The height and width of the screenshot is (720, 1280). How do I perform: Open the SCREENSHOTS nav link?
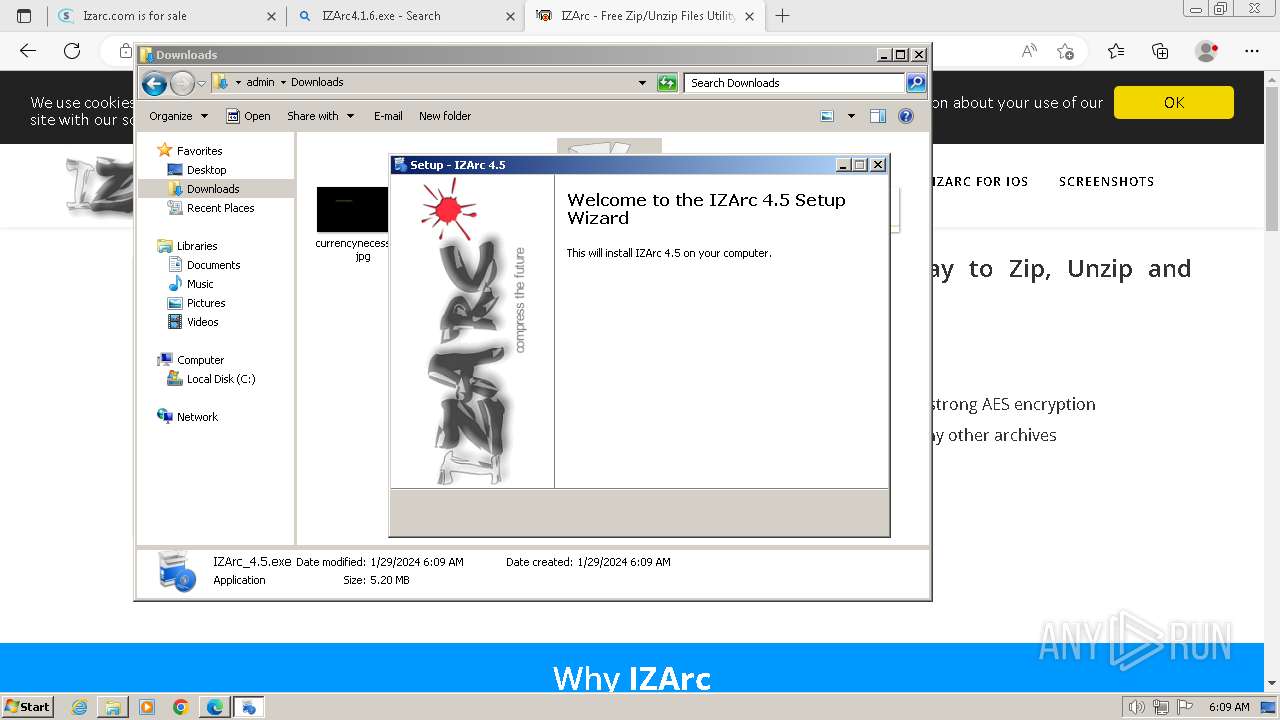pos(1106,182)
